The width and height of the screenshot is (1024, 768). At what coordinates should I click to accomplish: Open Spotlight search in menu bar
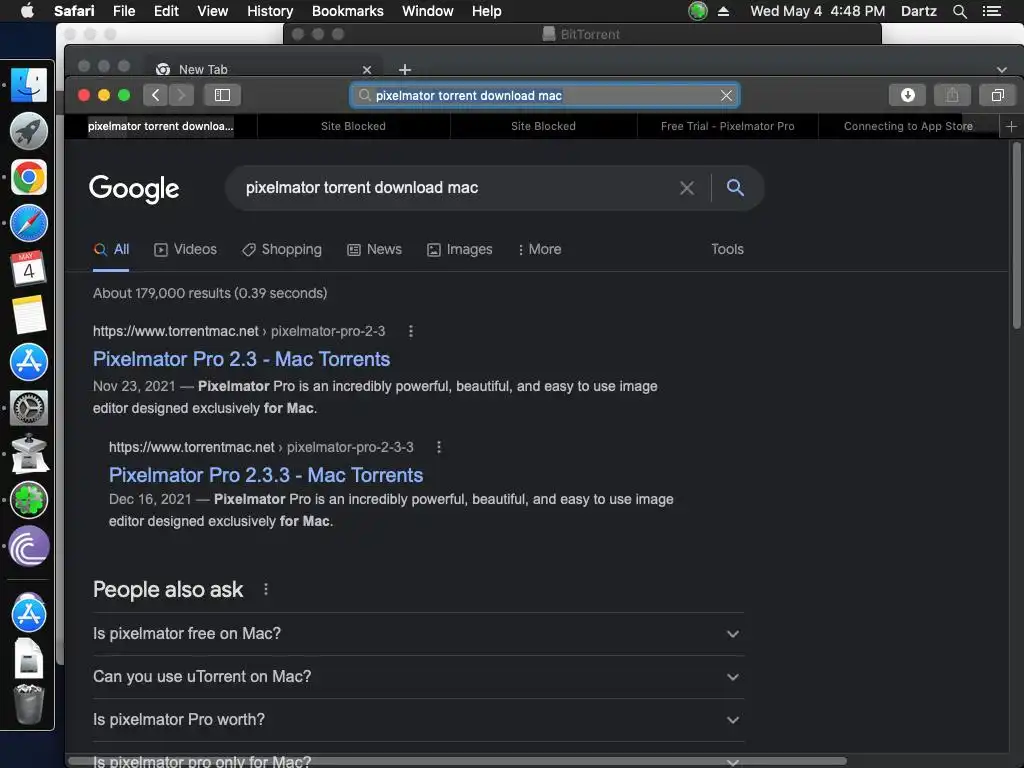959,11
